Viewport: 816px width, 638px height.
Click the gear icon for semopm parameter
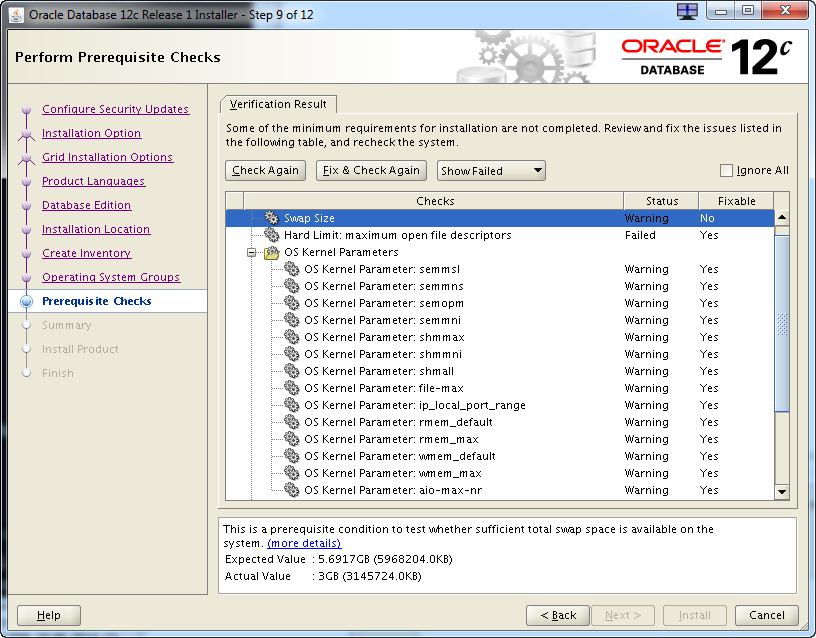point(291,303)
